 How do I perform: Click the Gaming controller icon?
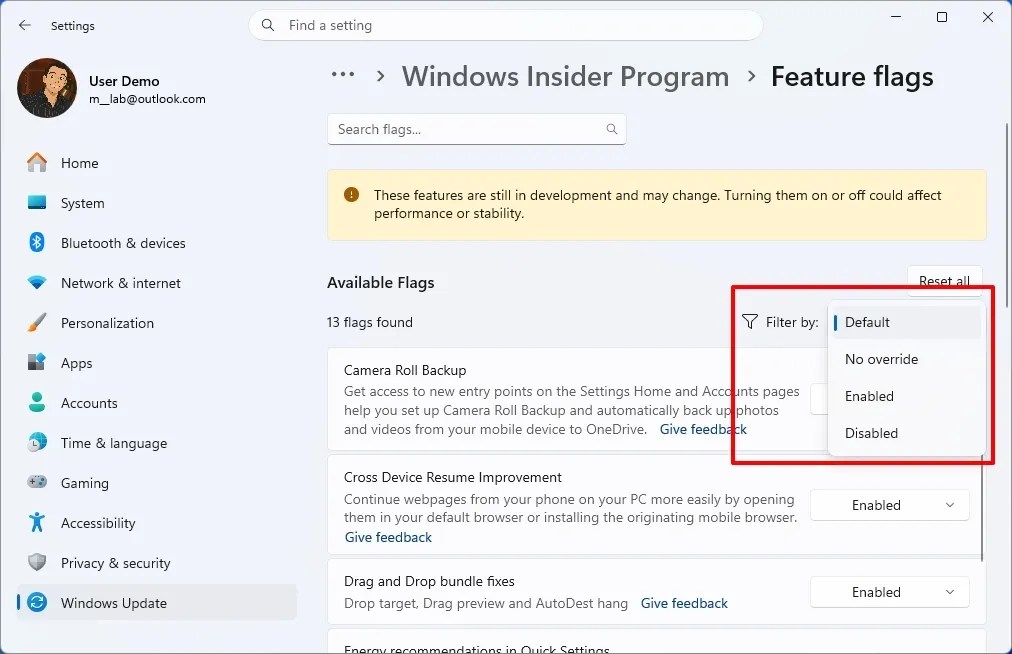(37, 482)
